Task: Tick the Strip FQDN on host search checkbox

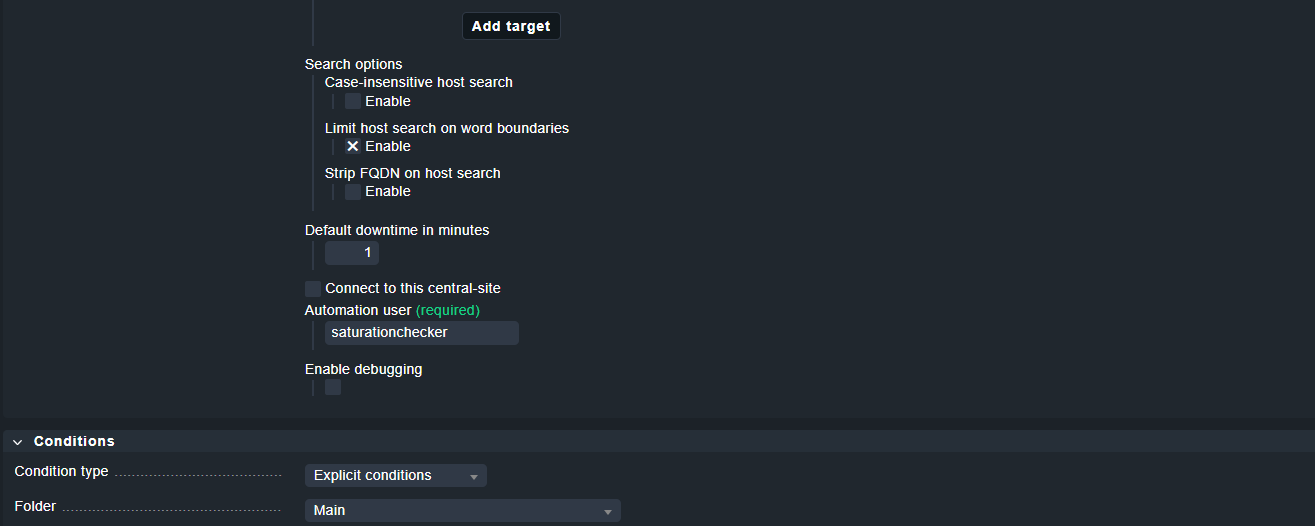Action: tap(353, 191)
